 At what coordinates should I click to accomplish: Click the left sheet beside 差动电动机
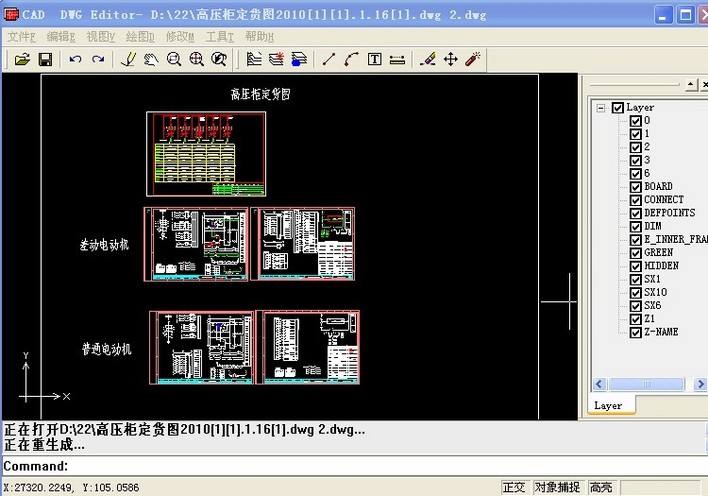(x=196, y=244)
